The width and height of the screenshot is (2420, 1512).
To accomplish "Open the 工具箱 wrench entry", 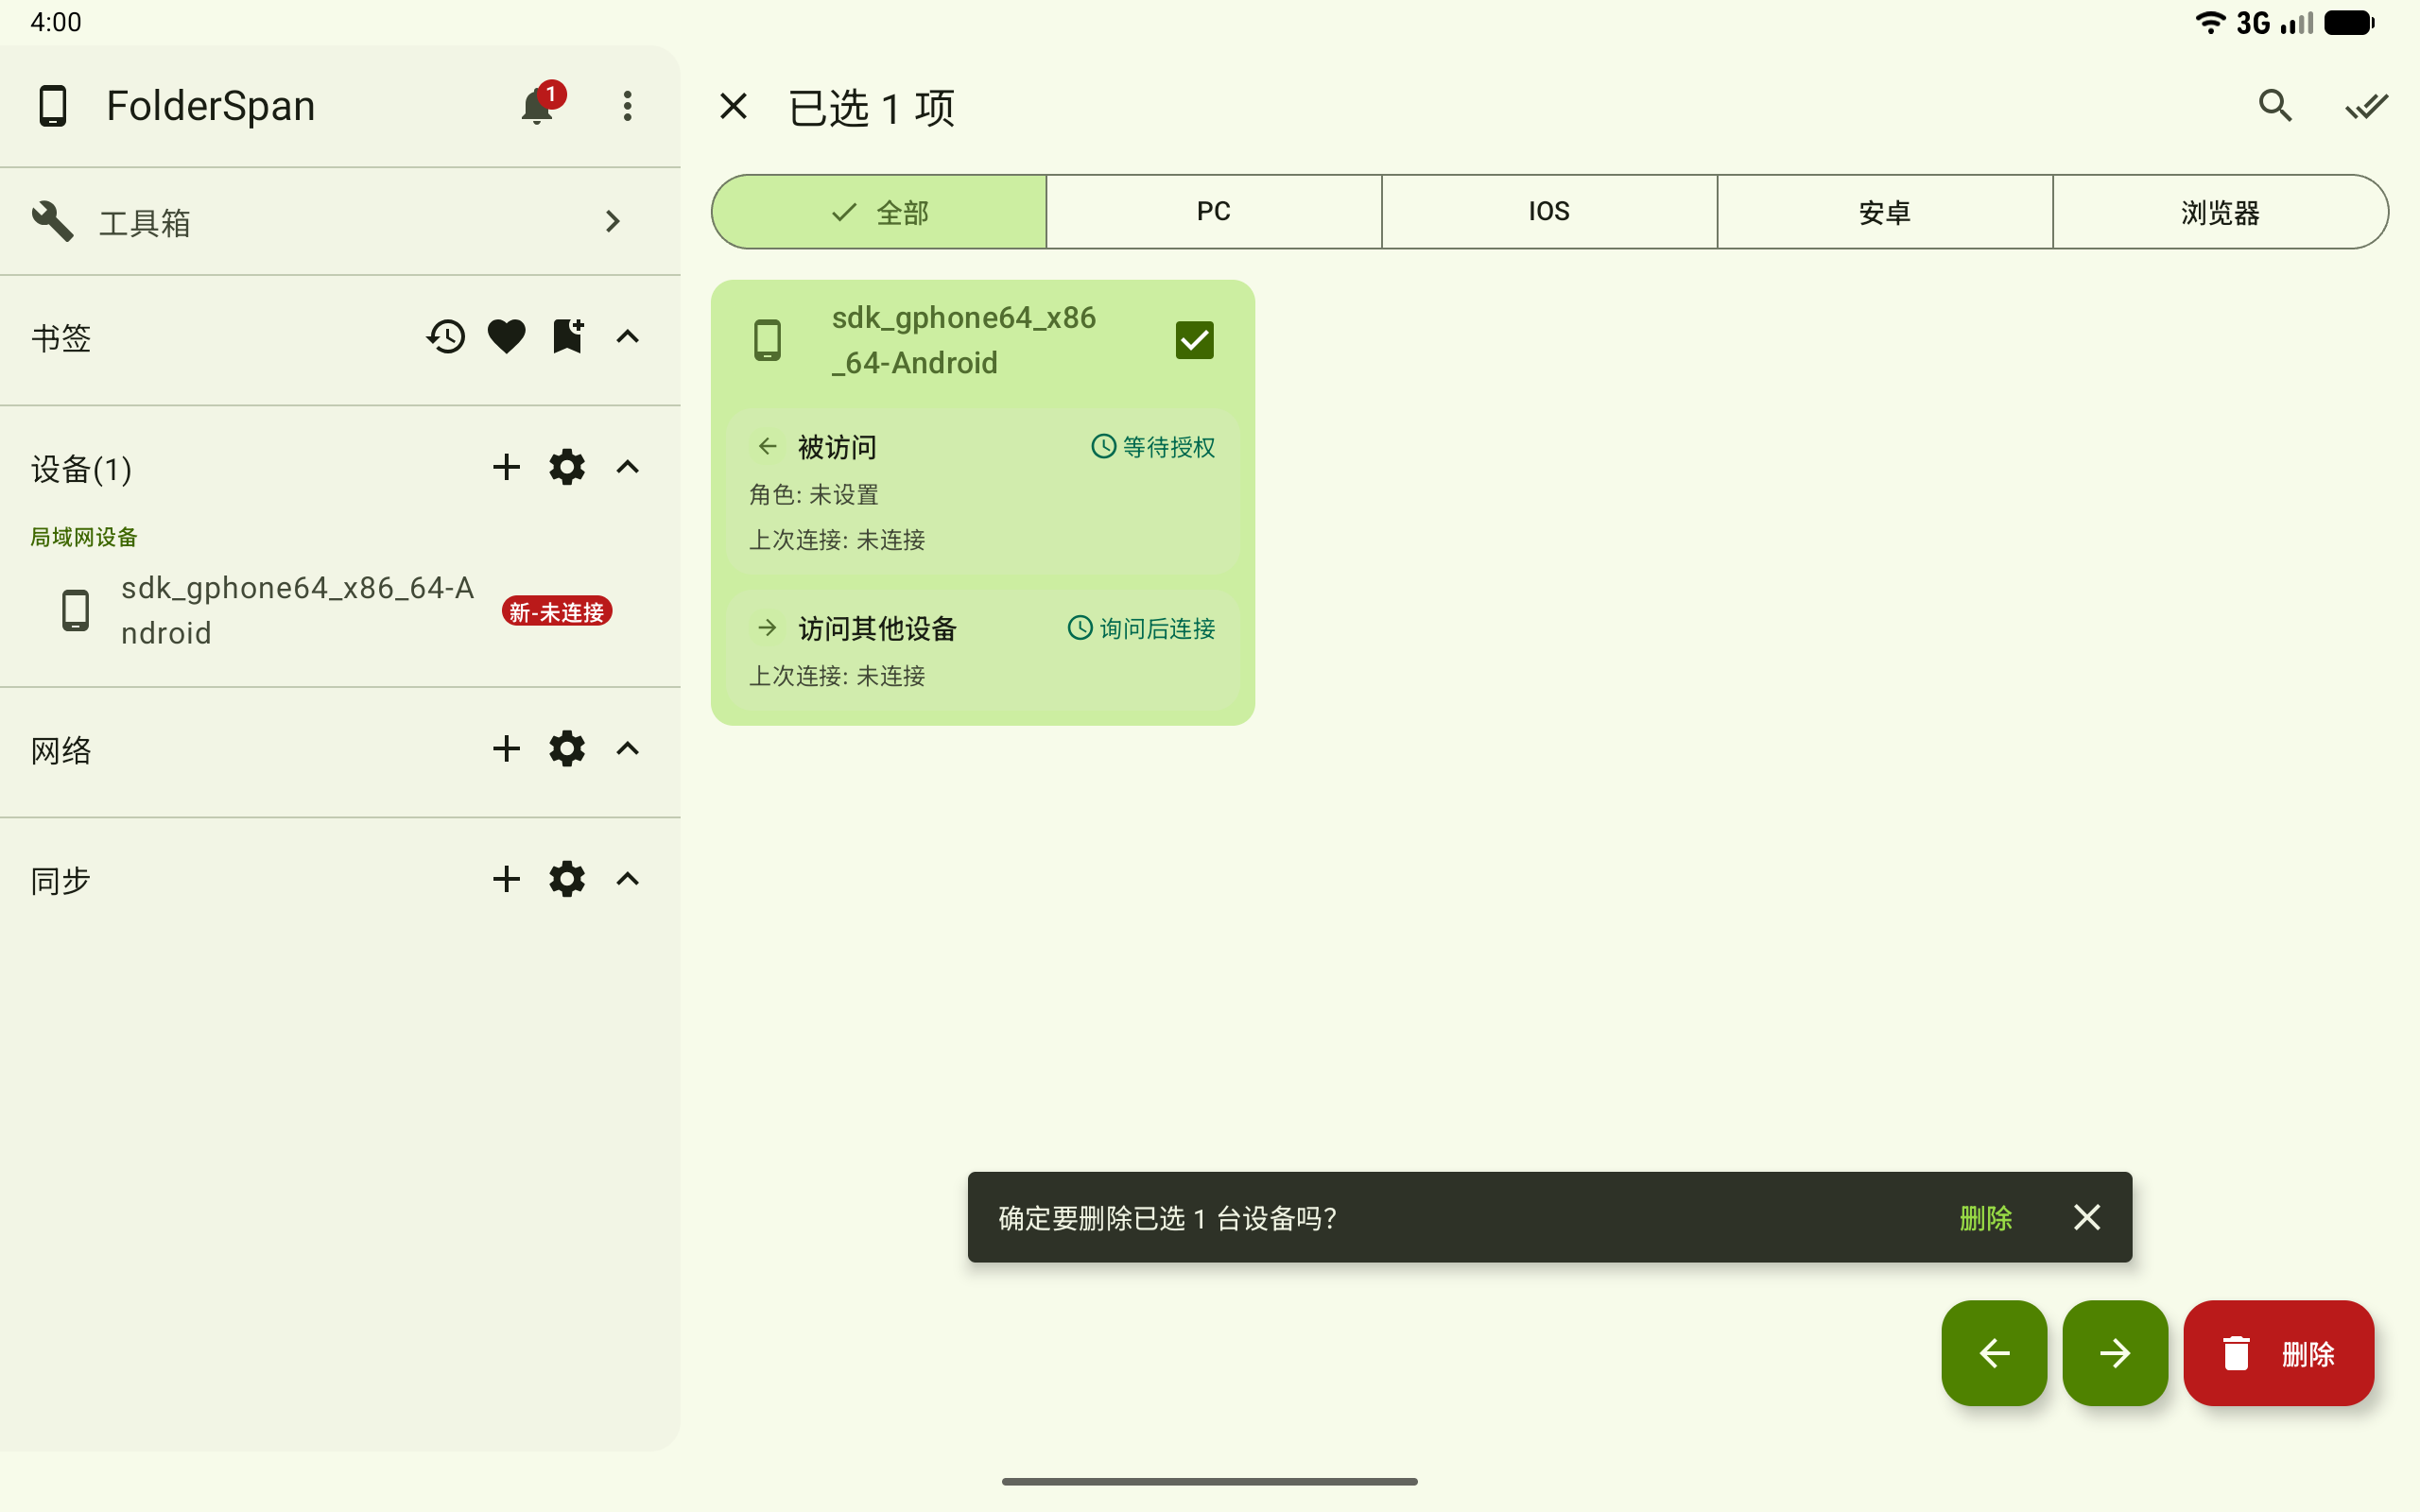I will [340, 221].
